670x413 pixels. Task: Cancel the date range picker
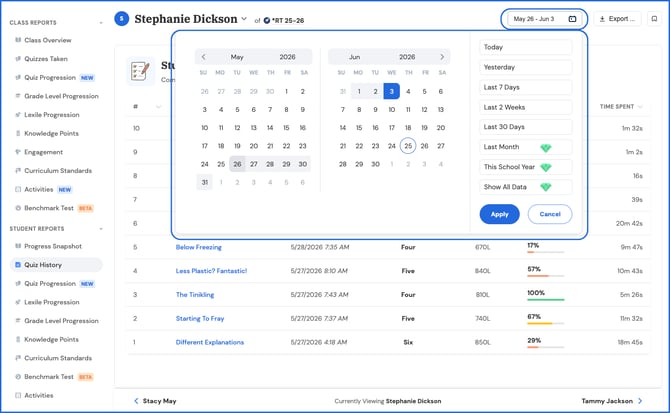tap(550, 214)
